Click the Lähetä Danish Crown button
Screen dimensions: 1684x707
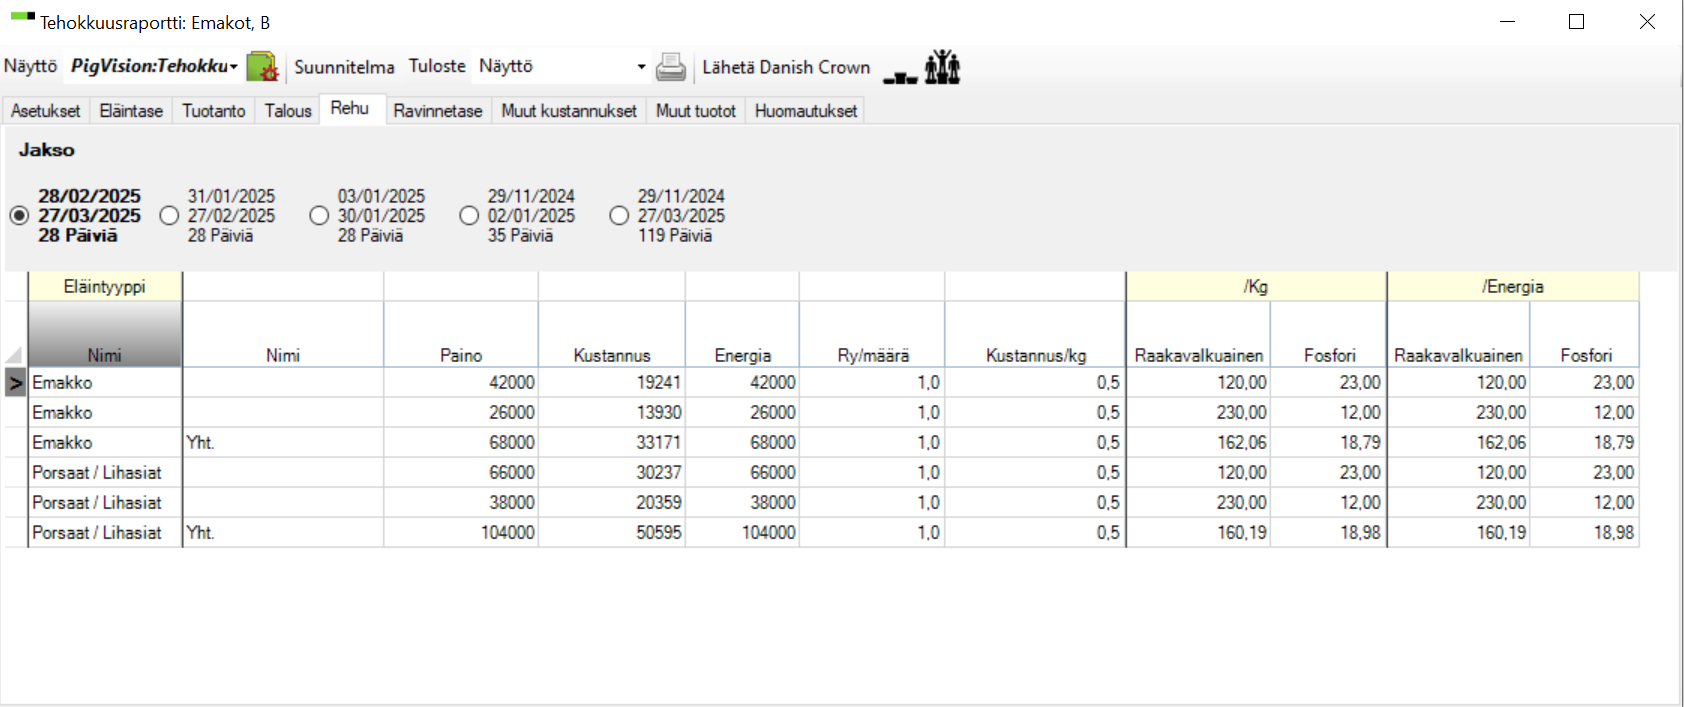click(x=786, y=67)
